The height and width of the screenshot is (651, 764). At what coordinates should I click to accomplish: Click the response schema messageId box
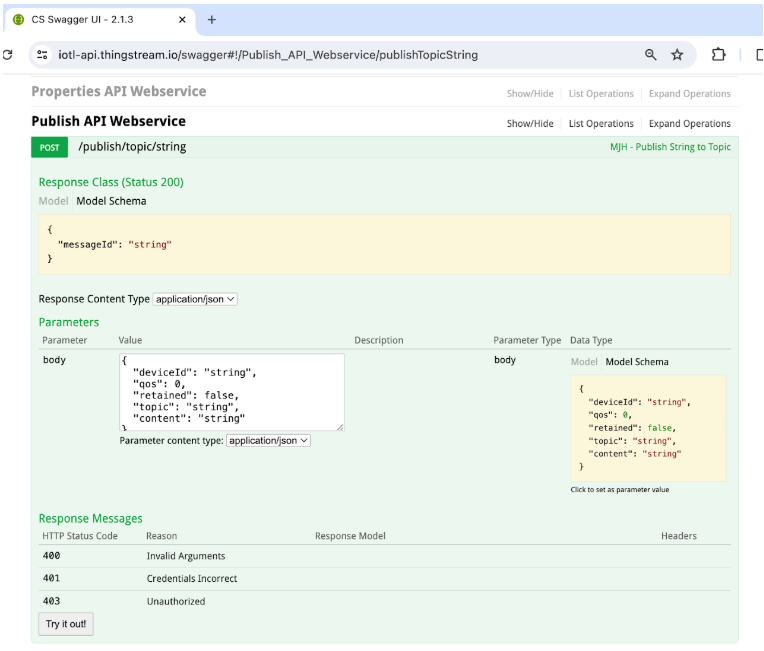coord(384,244)
